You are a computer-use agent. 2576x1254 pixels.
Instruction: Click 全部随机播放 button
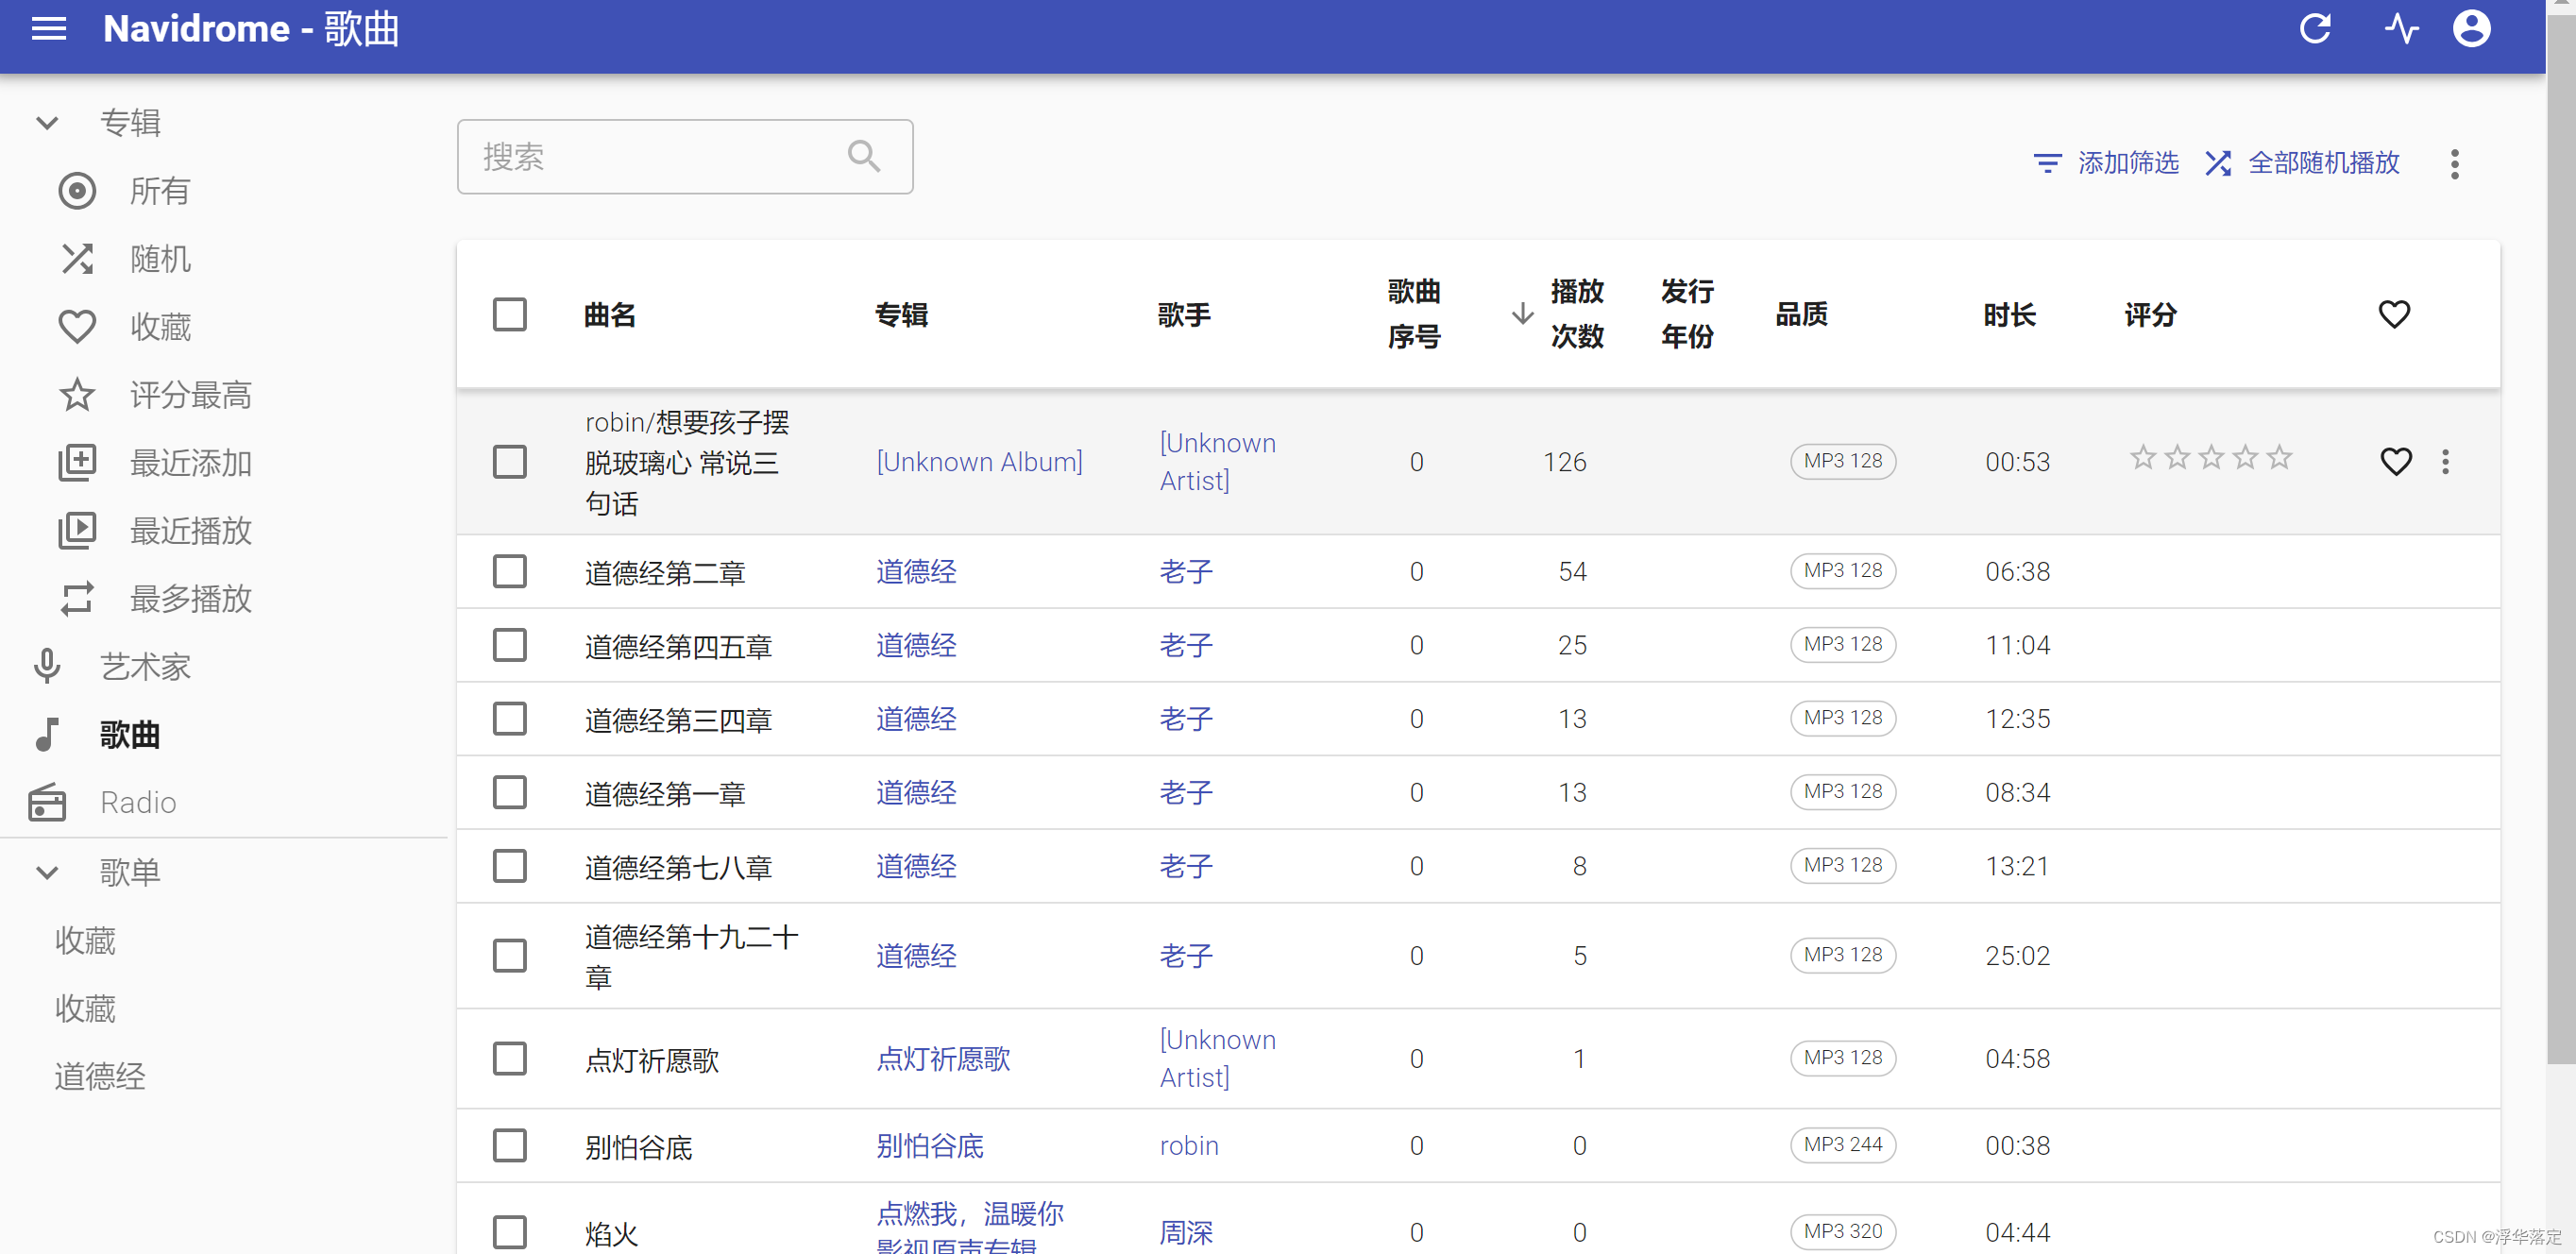click(2302, 163)
